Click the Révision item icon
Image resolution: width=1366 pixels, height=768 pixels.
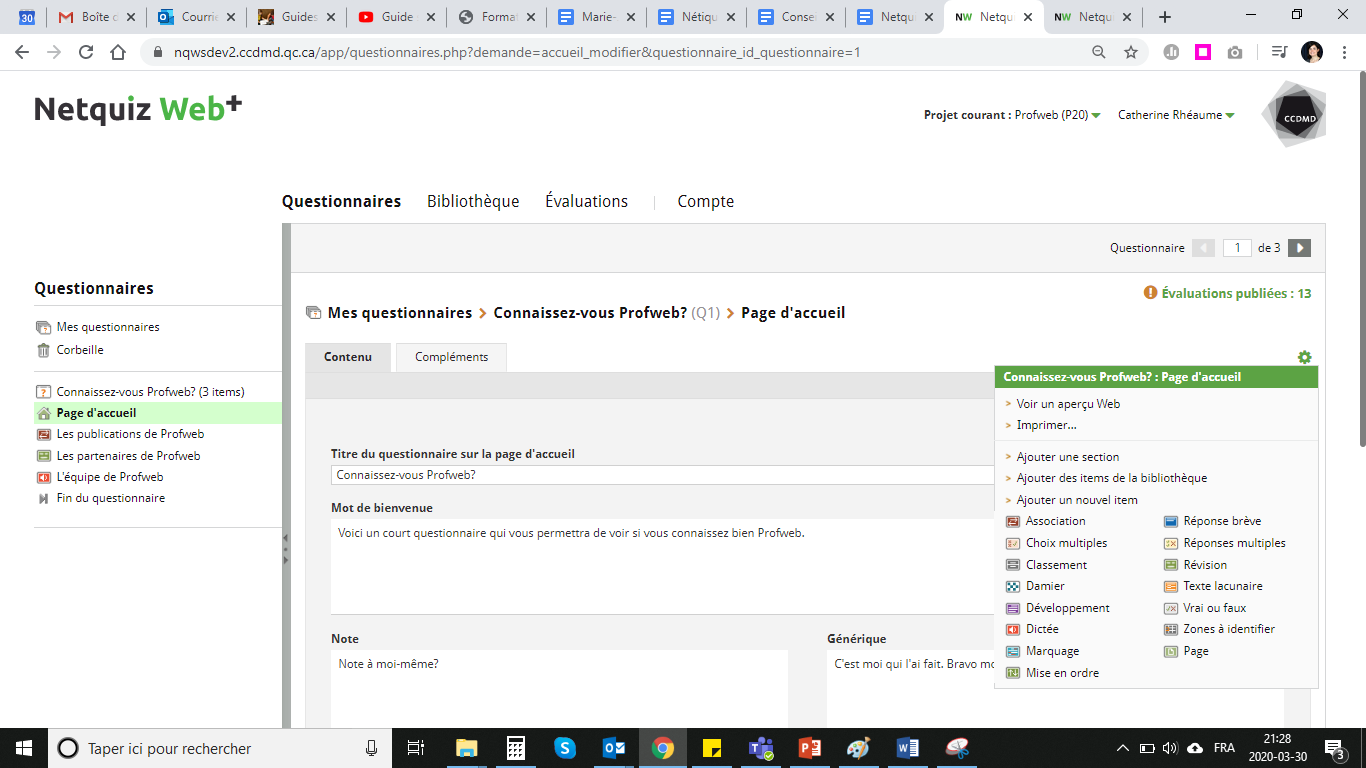1171,565
